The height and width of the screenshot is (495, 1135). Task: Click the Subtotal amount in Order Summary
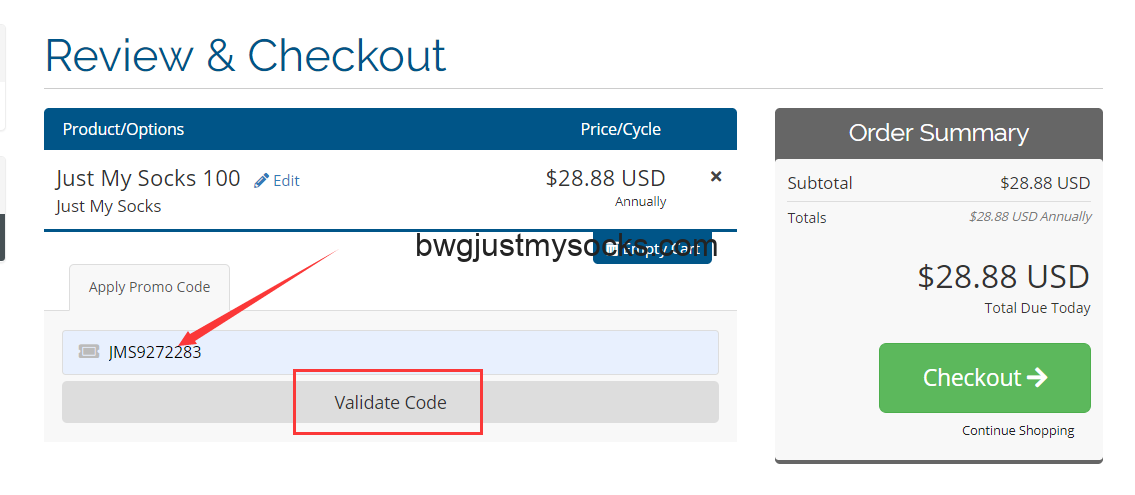1044,183
